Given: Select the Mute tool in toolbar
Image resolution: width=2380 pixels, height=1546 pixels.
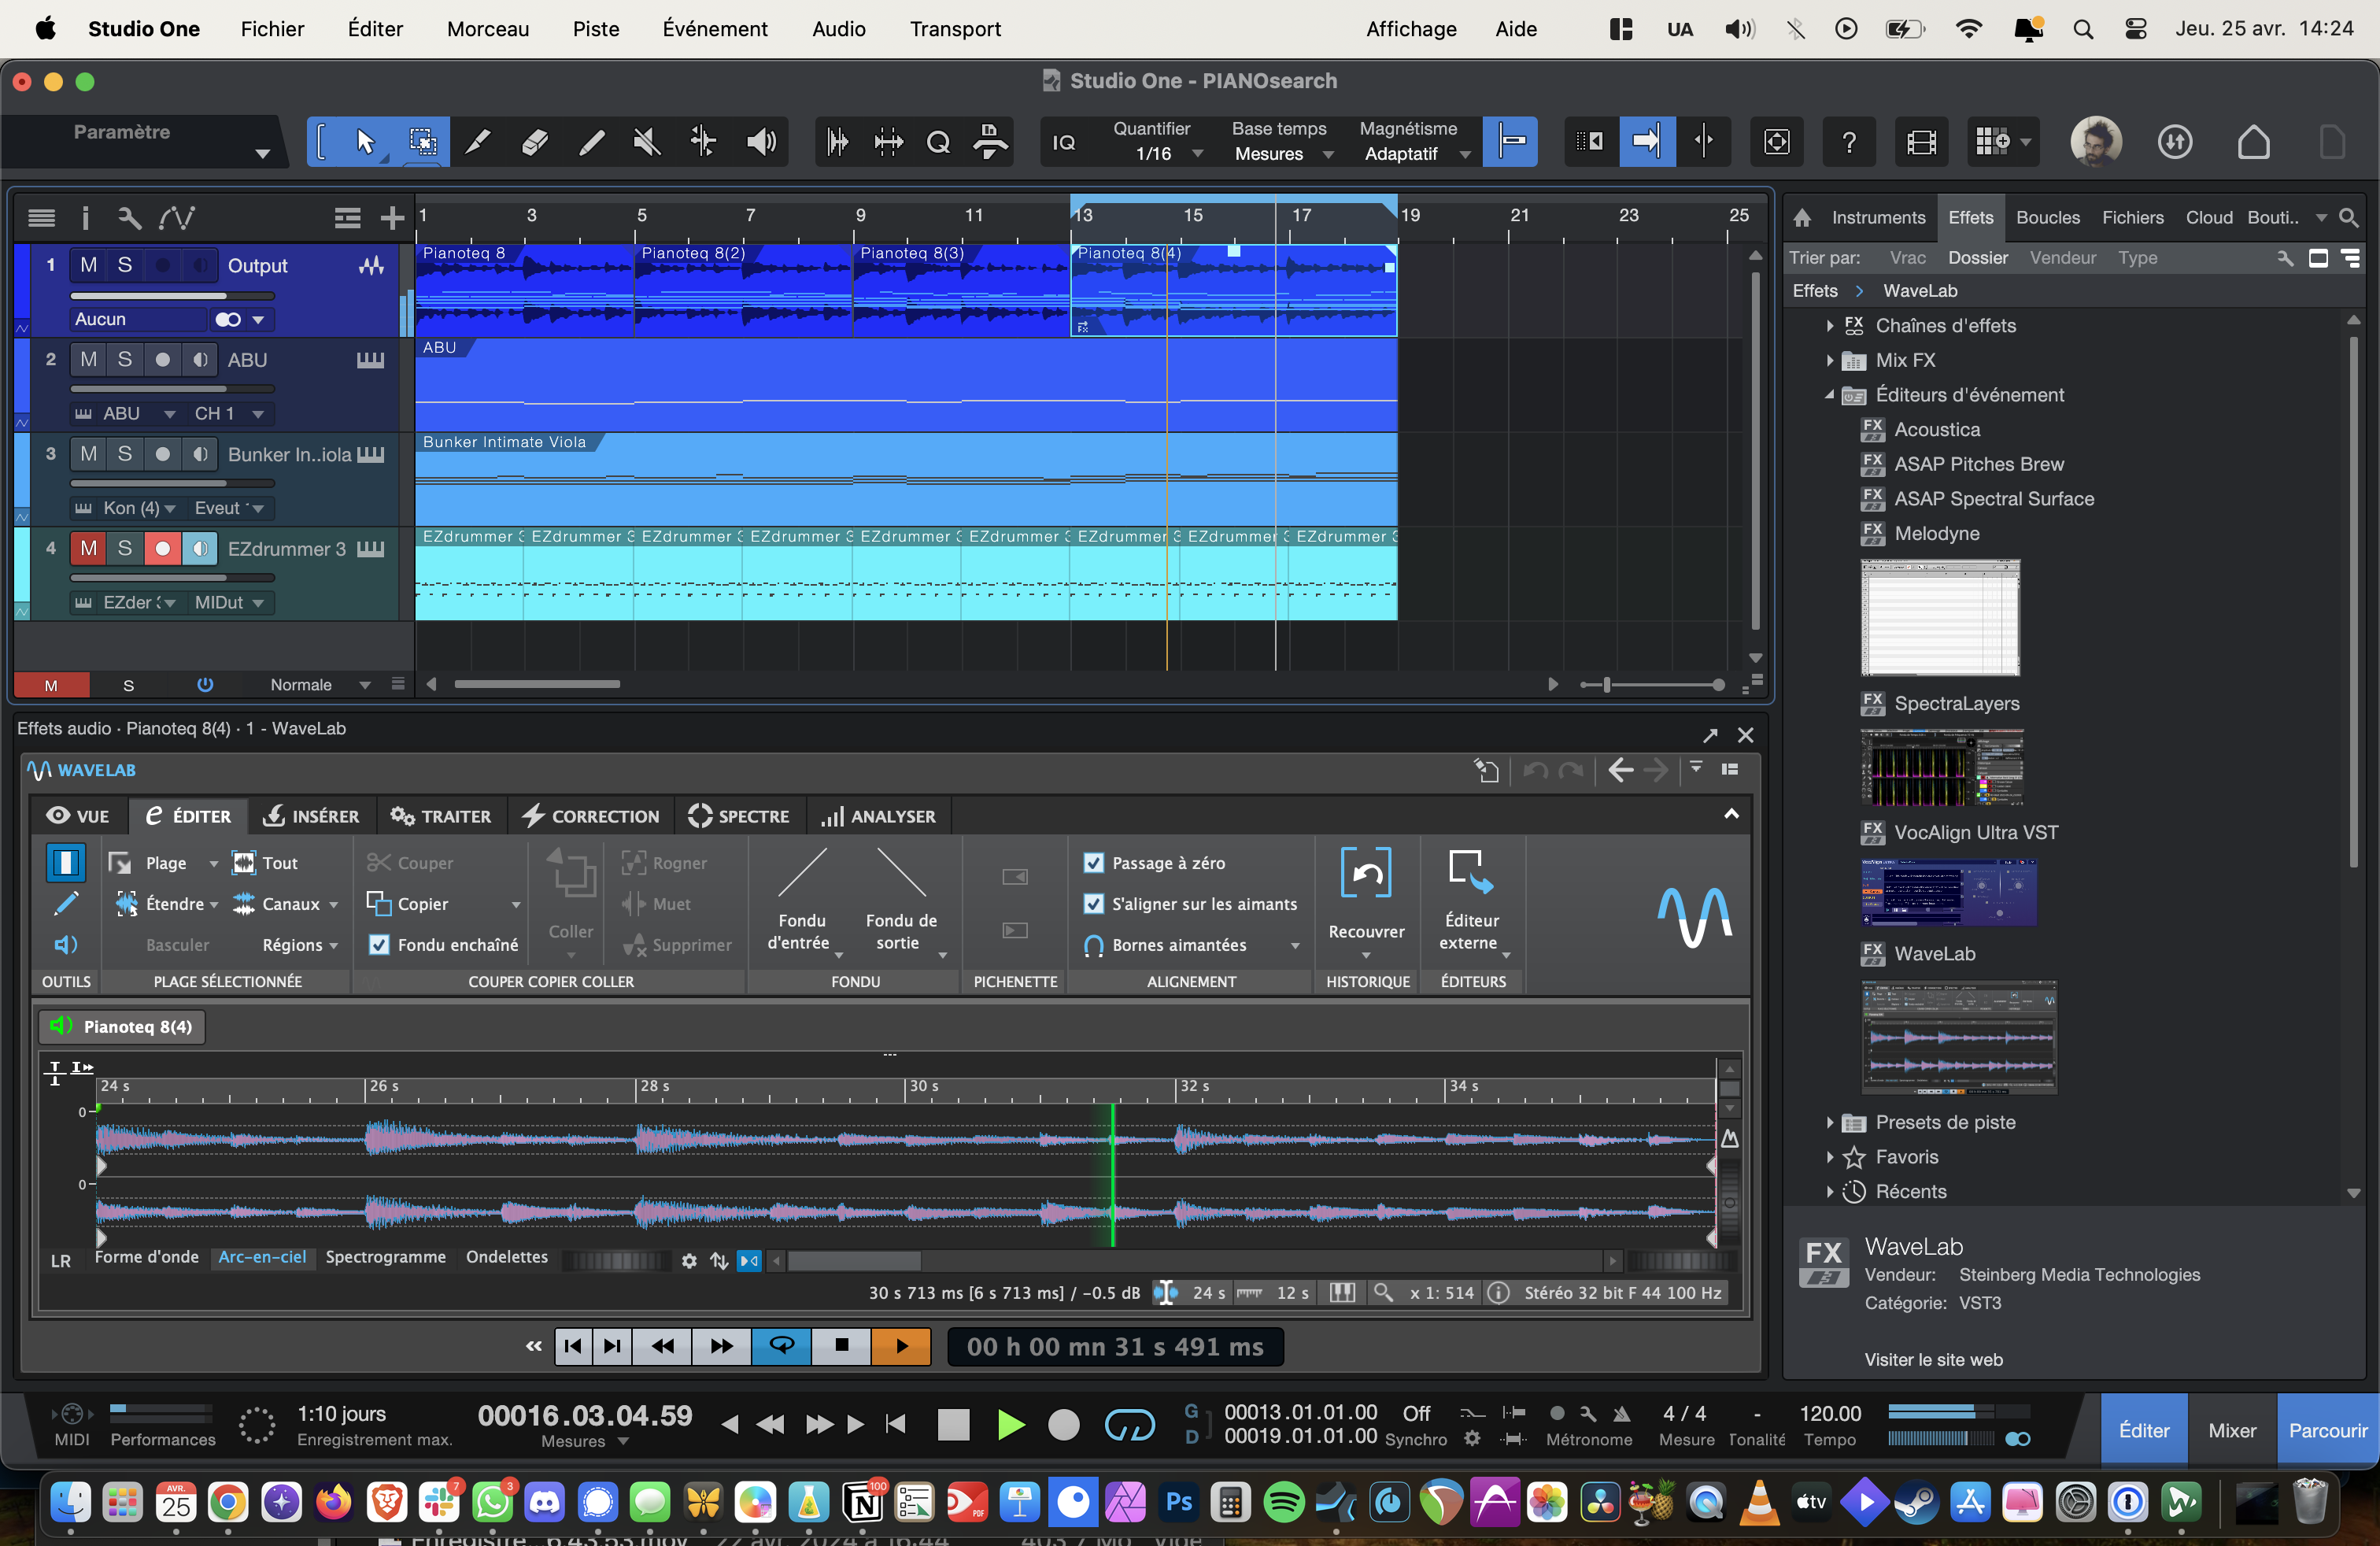Looking at the screenshot, I should 647,143.
